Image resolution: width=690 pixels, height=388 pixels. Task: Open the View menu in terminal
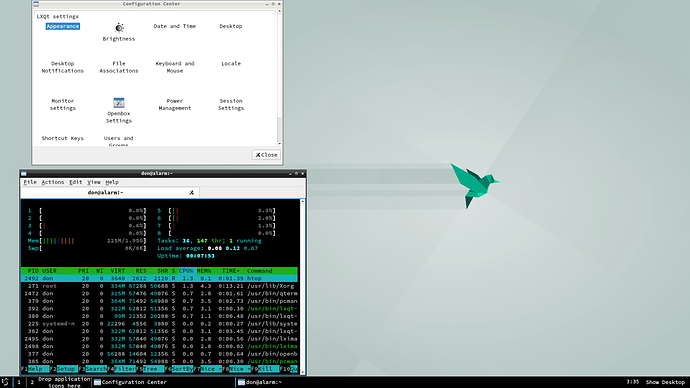click(x=94, y=182)
